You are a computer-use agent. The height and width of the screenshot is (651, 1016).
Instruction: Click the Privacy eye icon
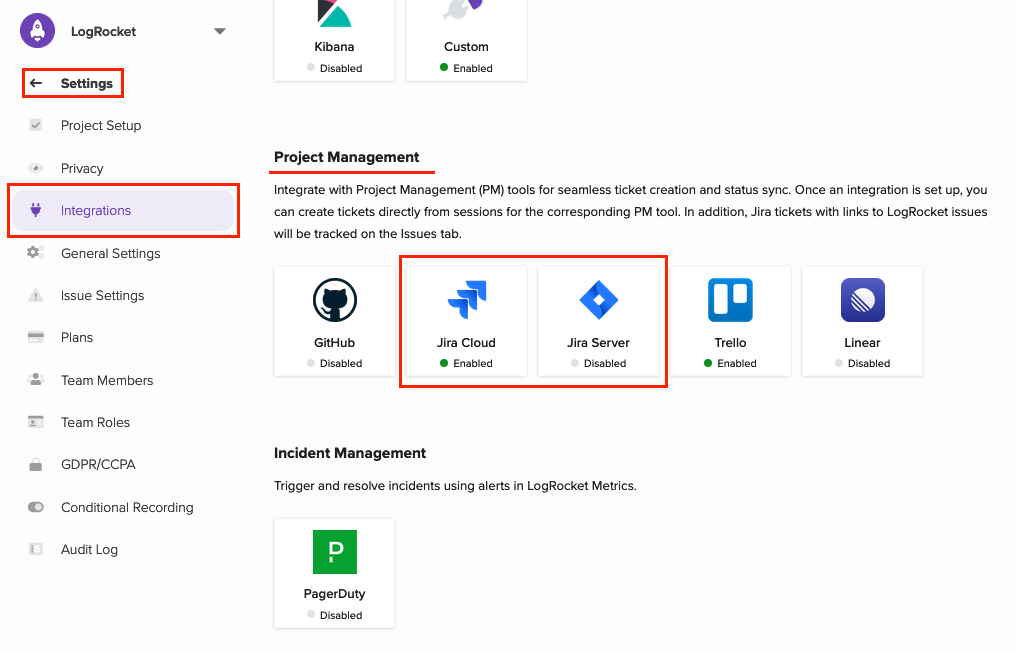(36, 168)
